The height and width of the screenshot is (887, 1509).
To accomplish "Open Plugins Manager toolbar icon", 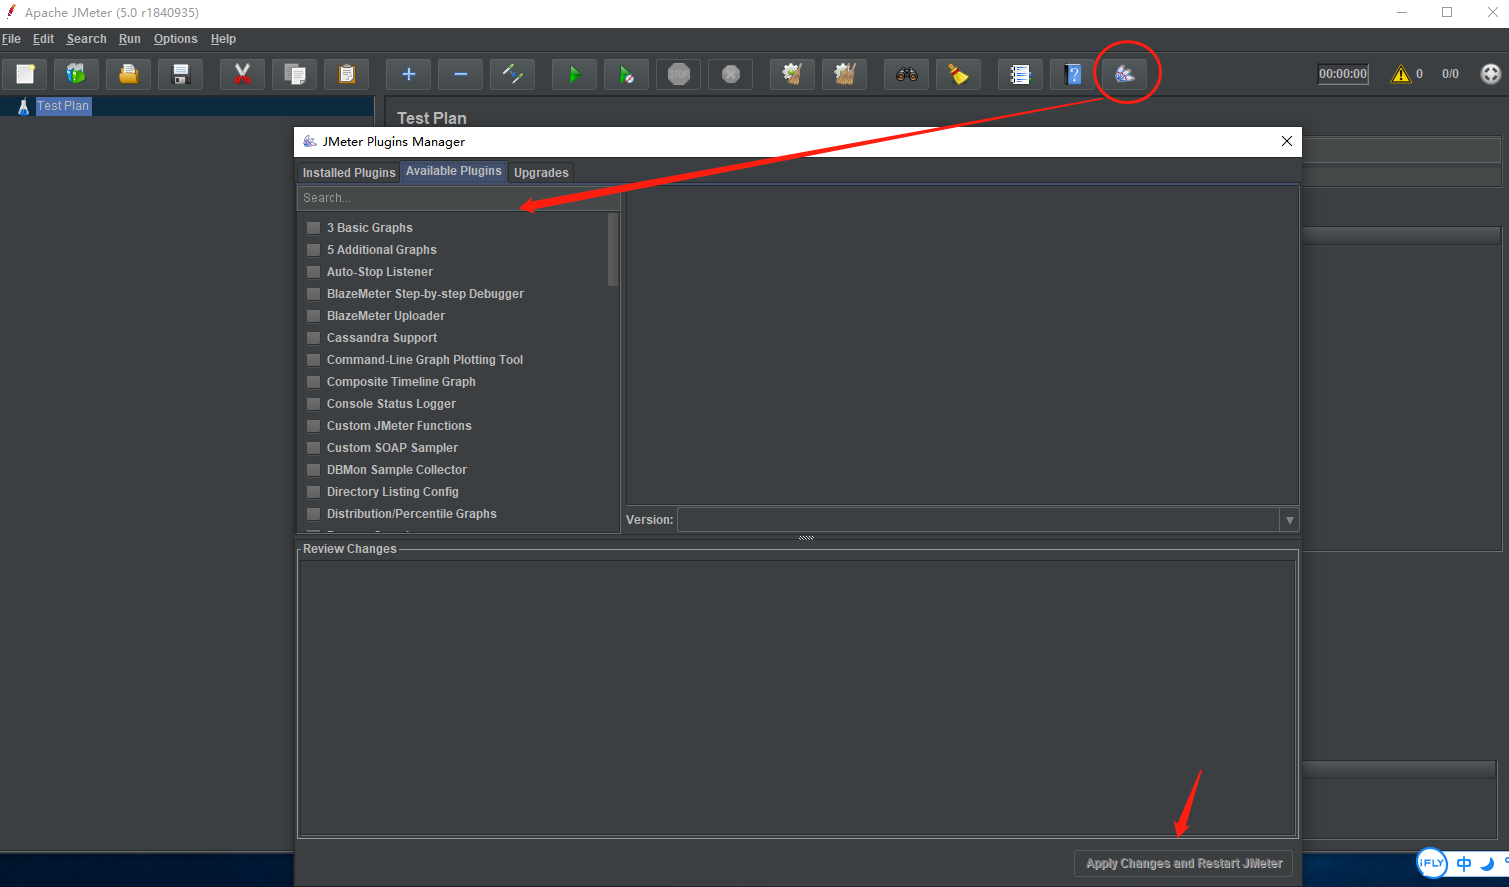I will (1125, 74).
